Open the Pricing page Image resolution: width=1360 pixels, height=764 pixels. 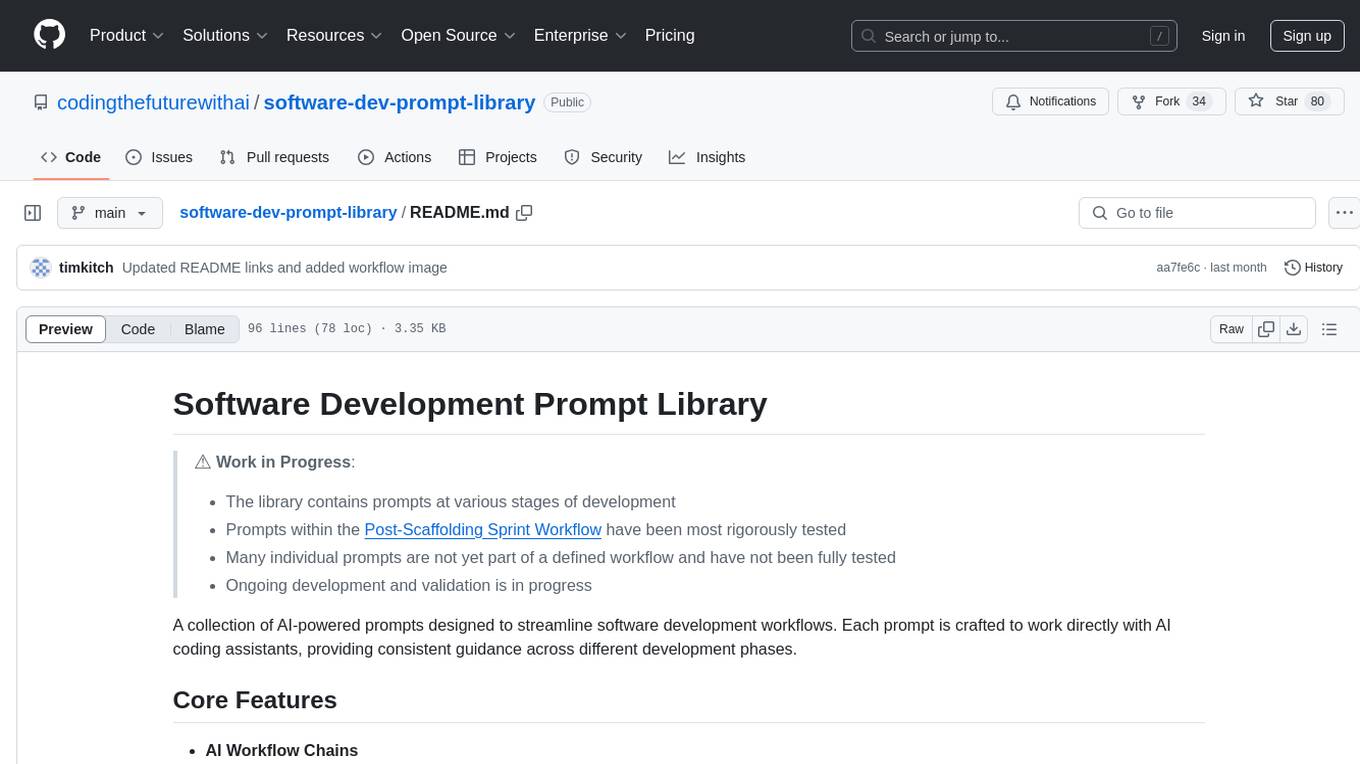(x=670, y=35)
